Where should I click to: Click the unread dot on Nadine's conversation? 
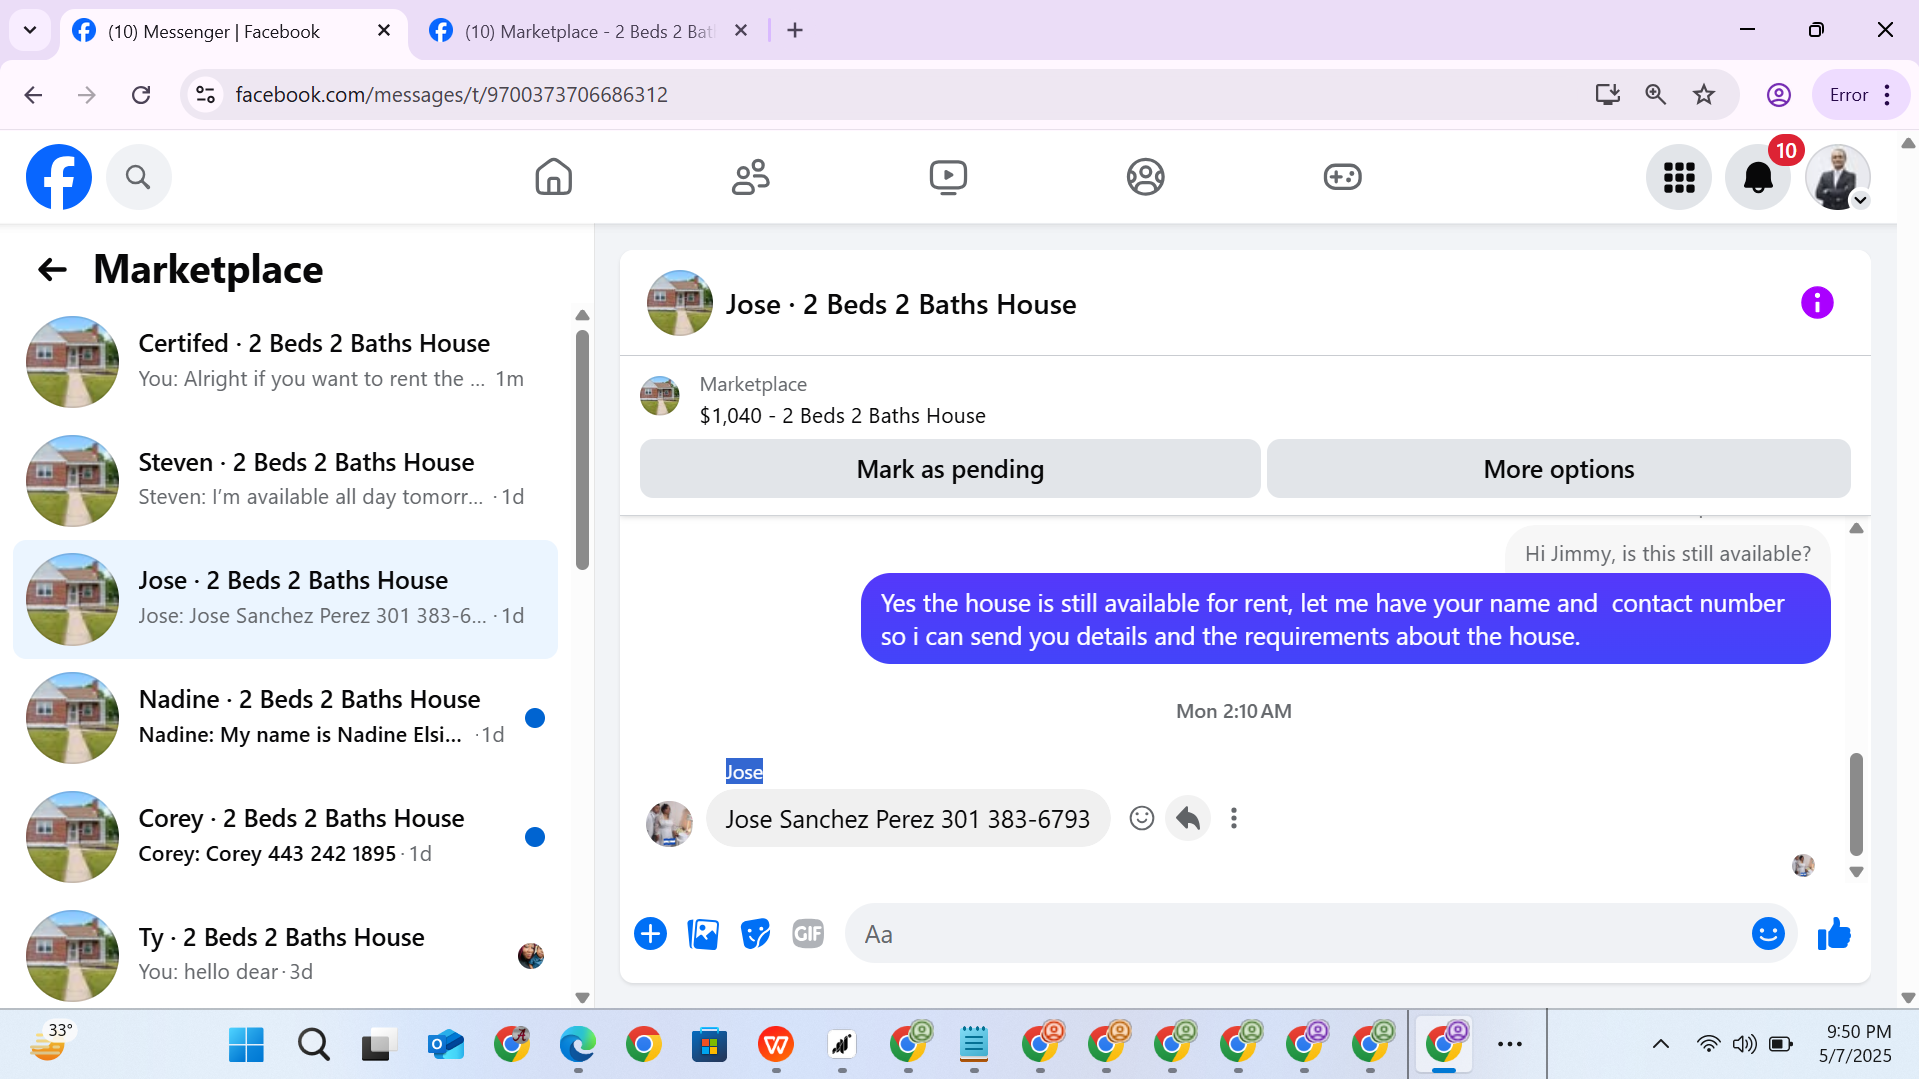pyautogui.click(x=535, y=718)
